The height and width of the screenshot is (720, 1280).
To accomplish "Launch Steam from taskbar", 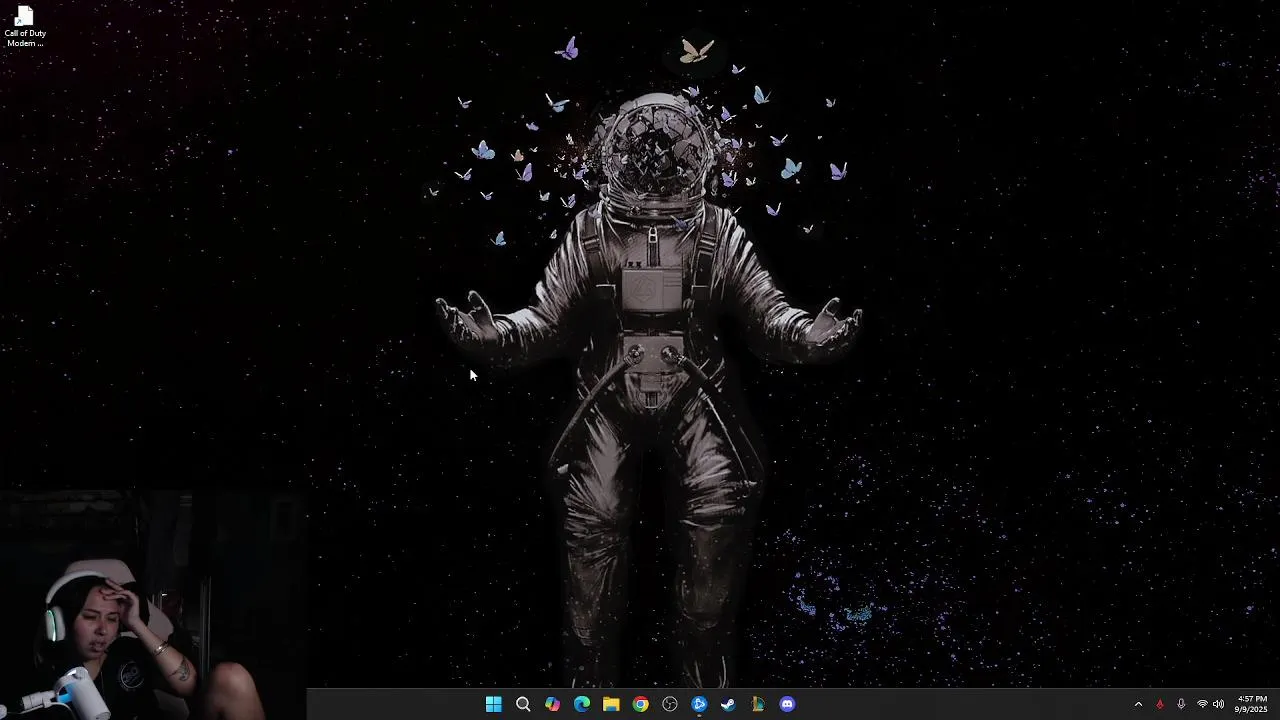I will click(728, 704).
